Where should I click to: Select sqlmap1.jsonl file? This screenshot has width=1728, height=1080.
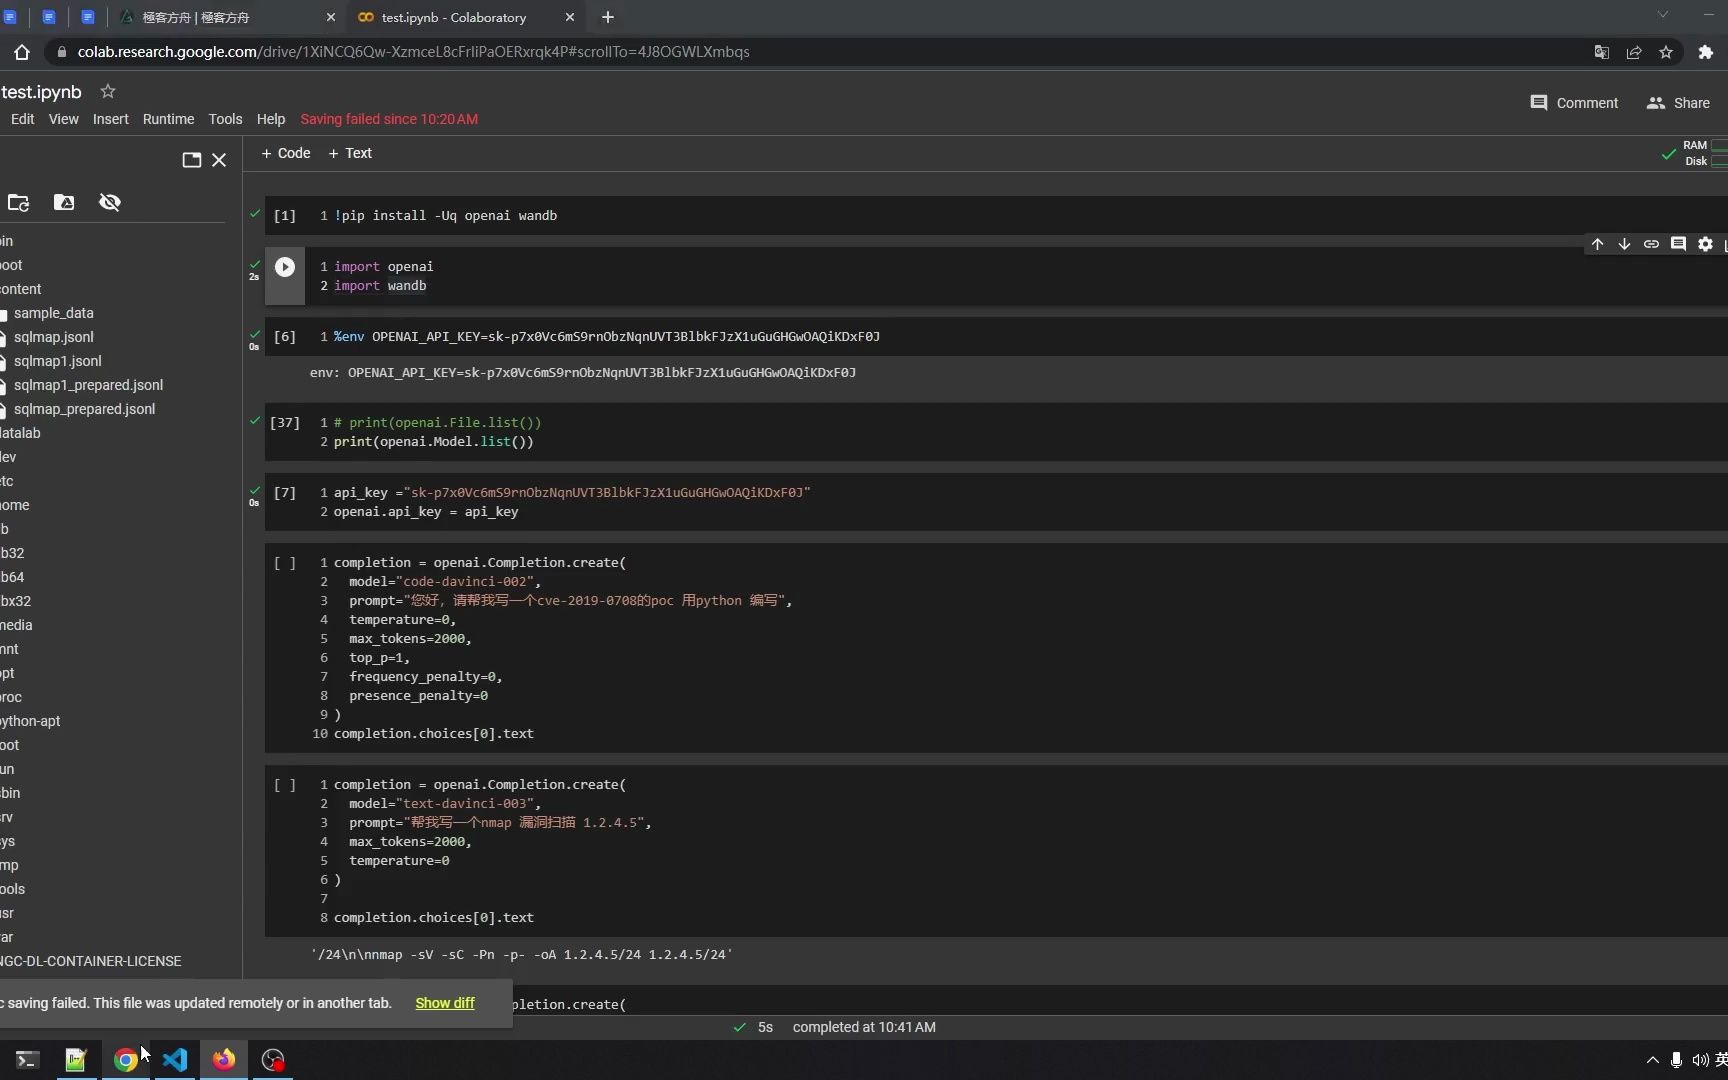(57, 361)
